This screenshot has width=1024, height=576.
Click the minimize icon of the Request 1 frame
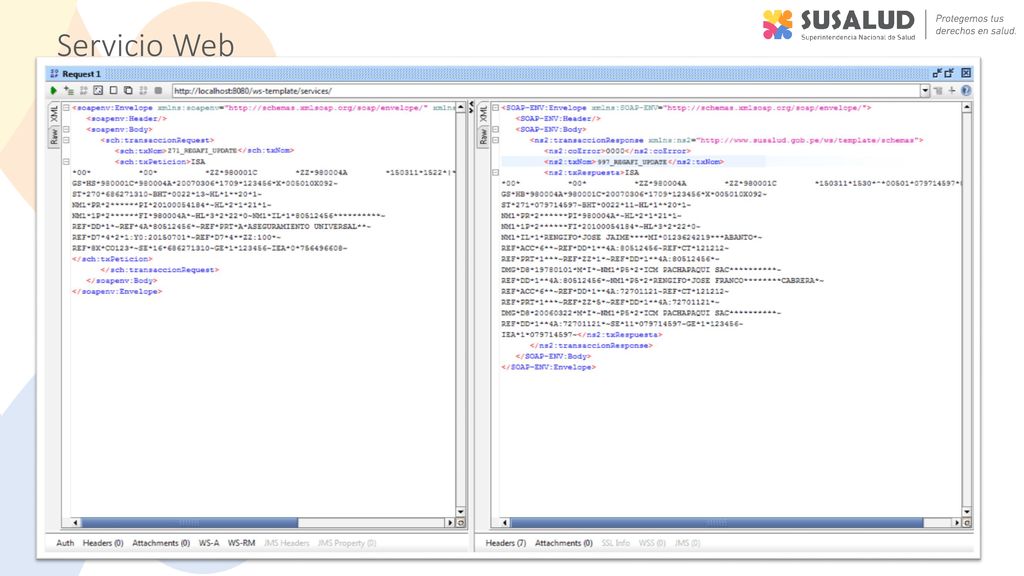(x=937, y=73)
